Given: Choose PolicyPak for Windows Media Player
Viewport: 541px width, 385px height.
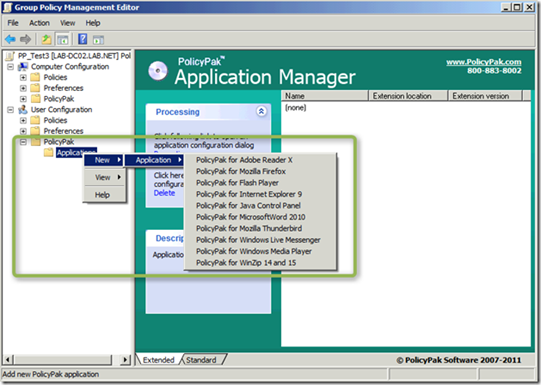Looking at the screenshot, I should coord(260,251).
